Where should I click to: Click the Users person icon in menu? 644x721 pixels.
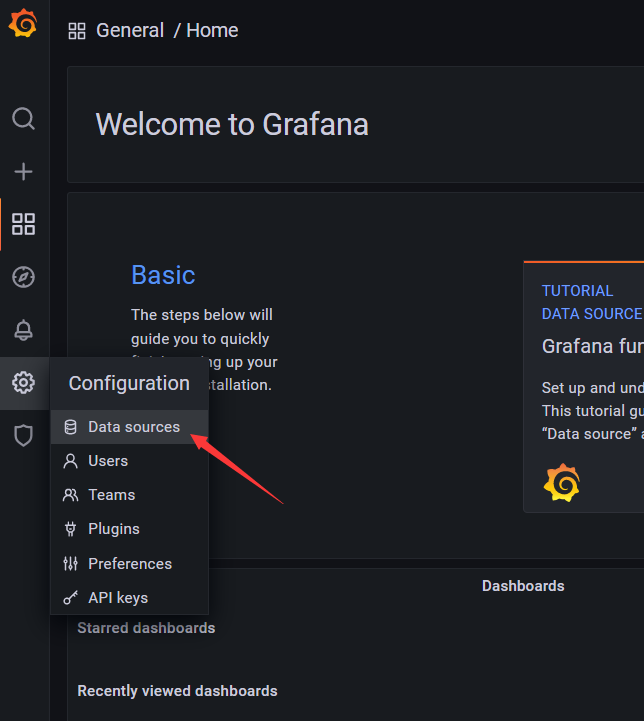70,461
